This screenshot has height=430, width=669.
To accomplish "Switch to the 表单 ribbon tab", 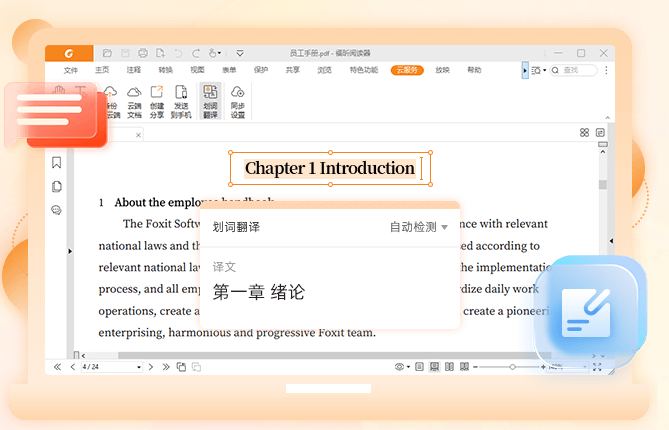I will coord(229,70).
